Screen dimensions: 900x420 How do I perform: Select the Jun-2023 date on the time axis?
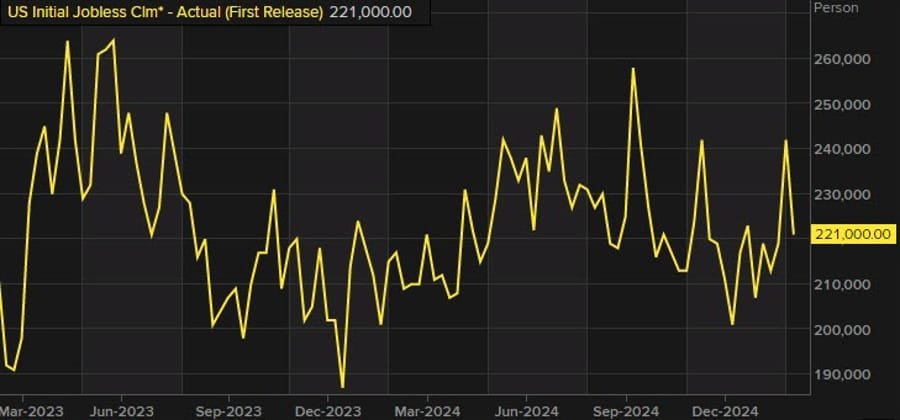click(x=120, y=410)
